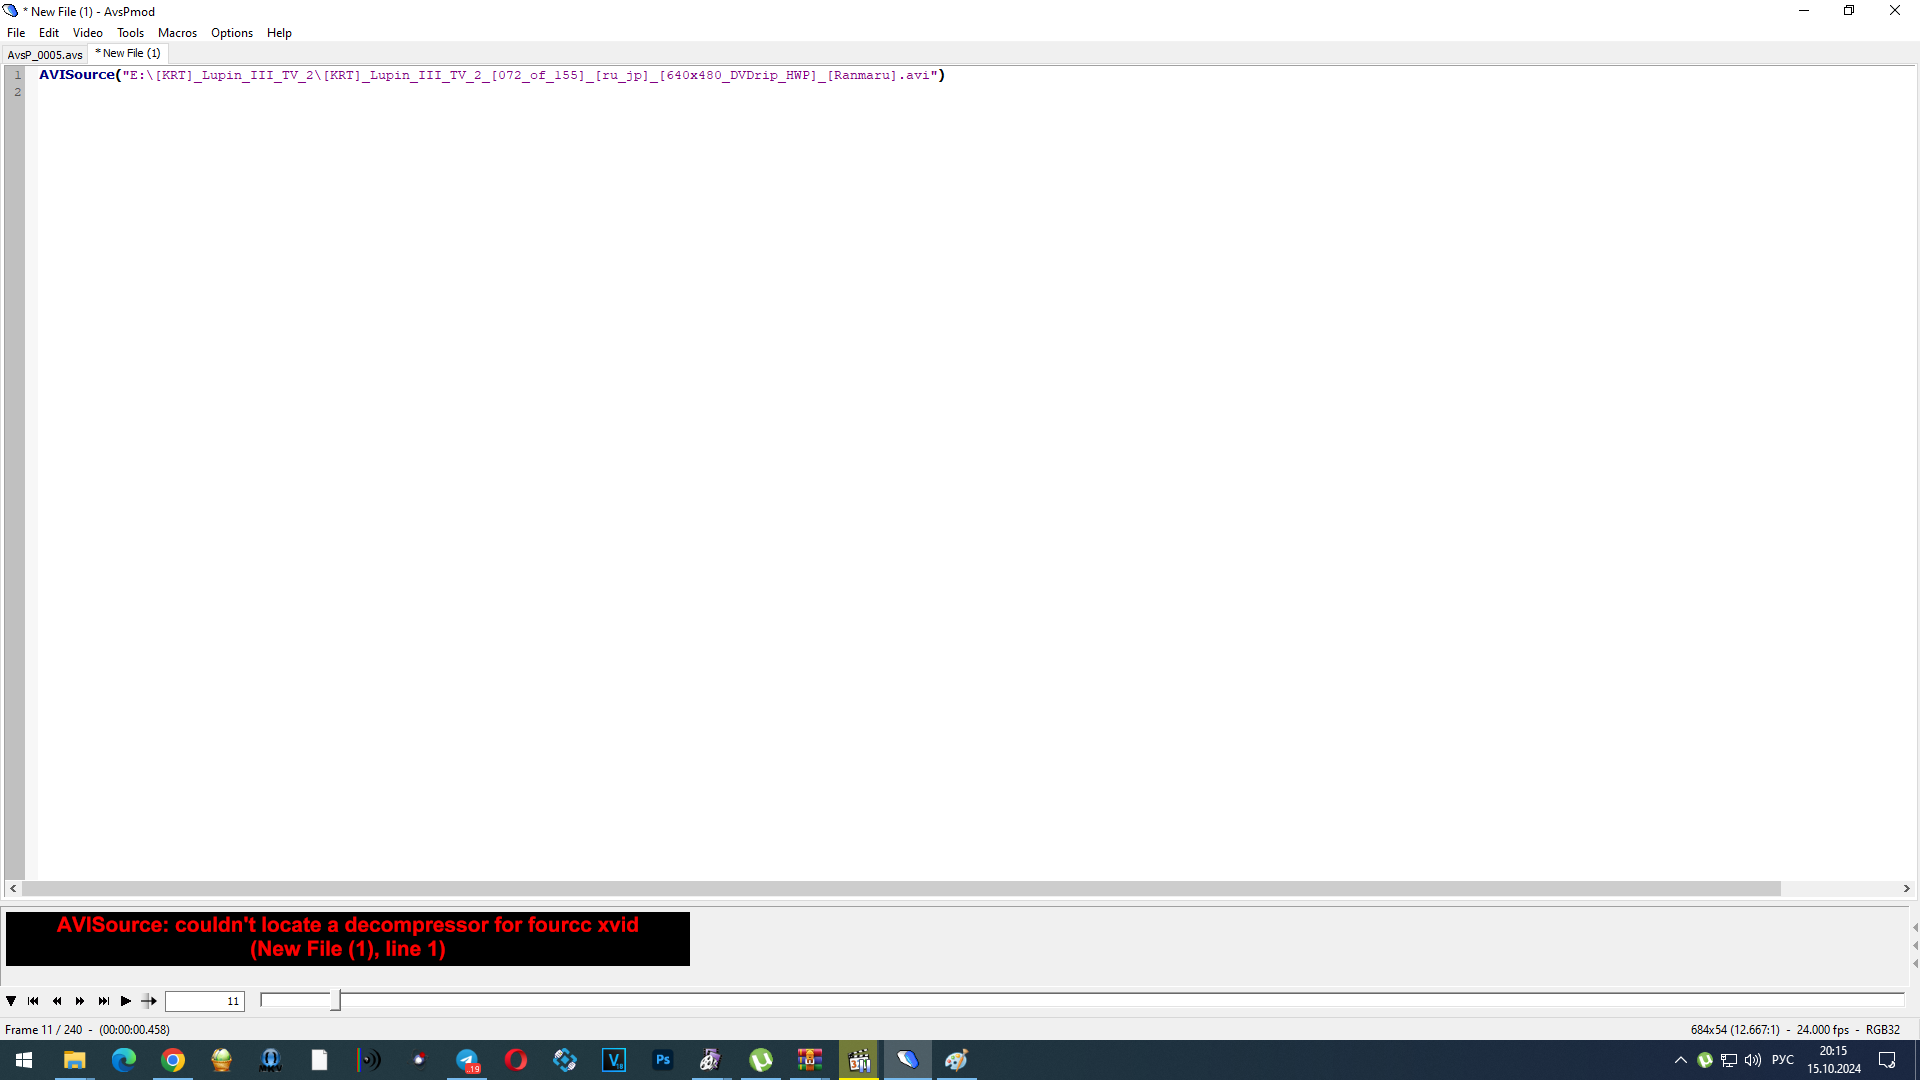Screen dimensions: 1920x1080
Task: Jump to last frame button
Action: click(103, 1001)
